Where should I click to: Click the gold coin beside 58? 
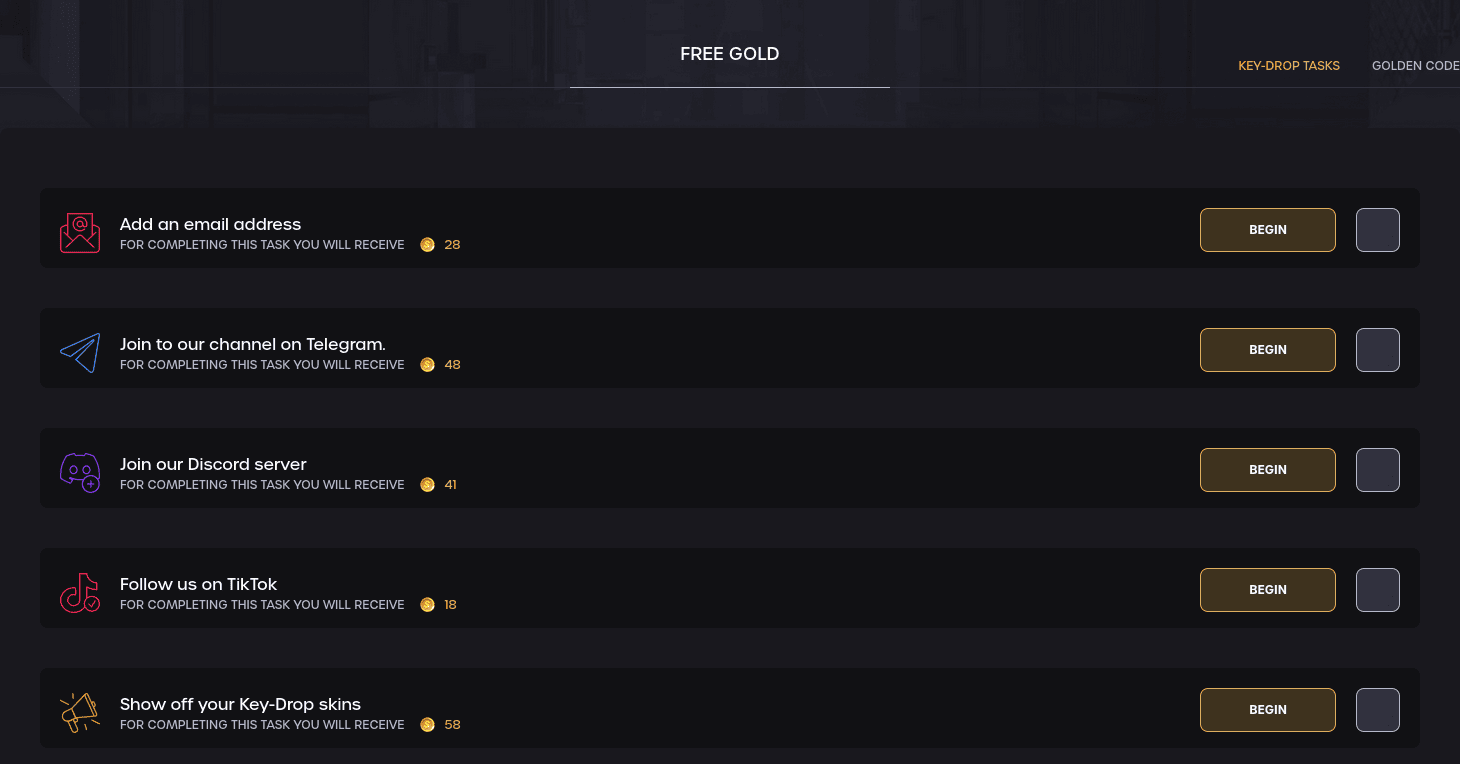click(427, 725)
